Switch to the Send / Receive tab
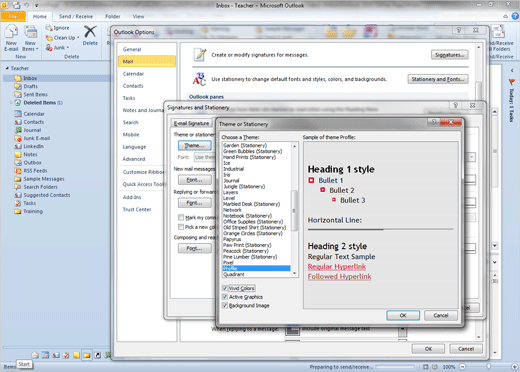The image size is (520, 372). pos(76,16)
